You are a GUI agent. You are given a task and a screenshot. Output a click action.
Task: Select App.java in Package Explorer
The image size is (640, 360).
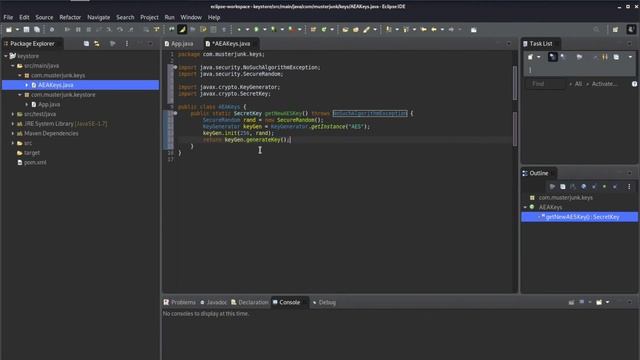49,104
